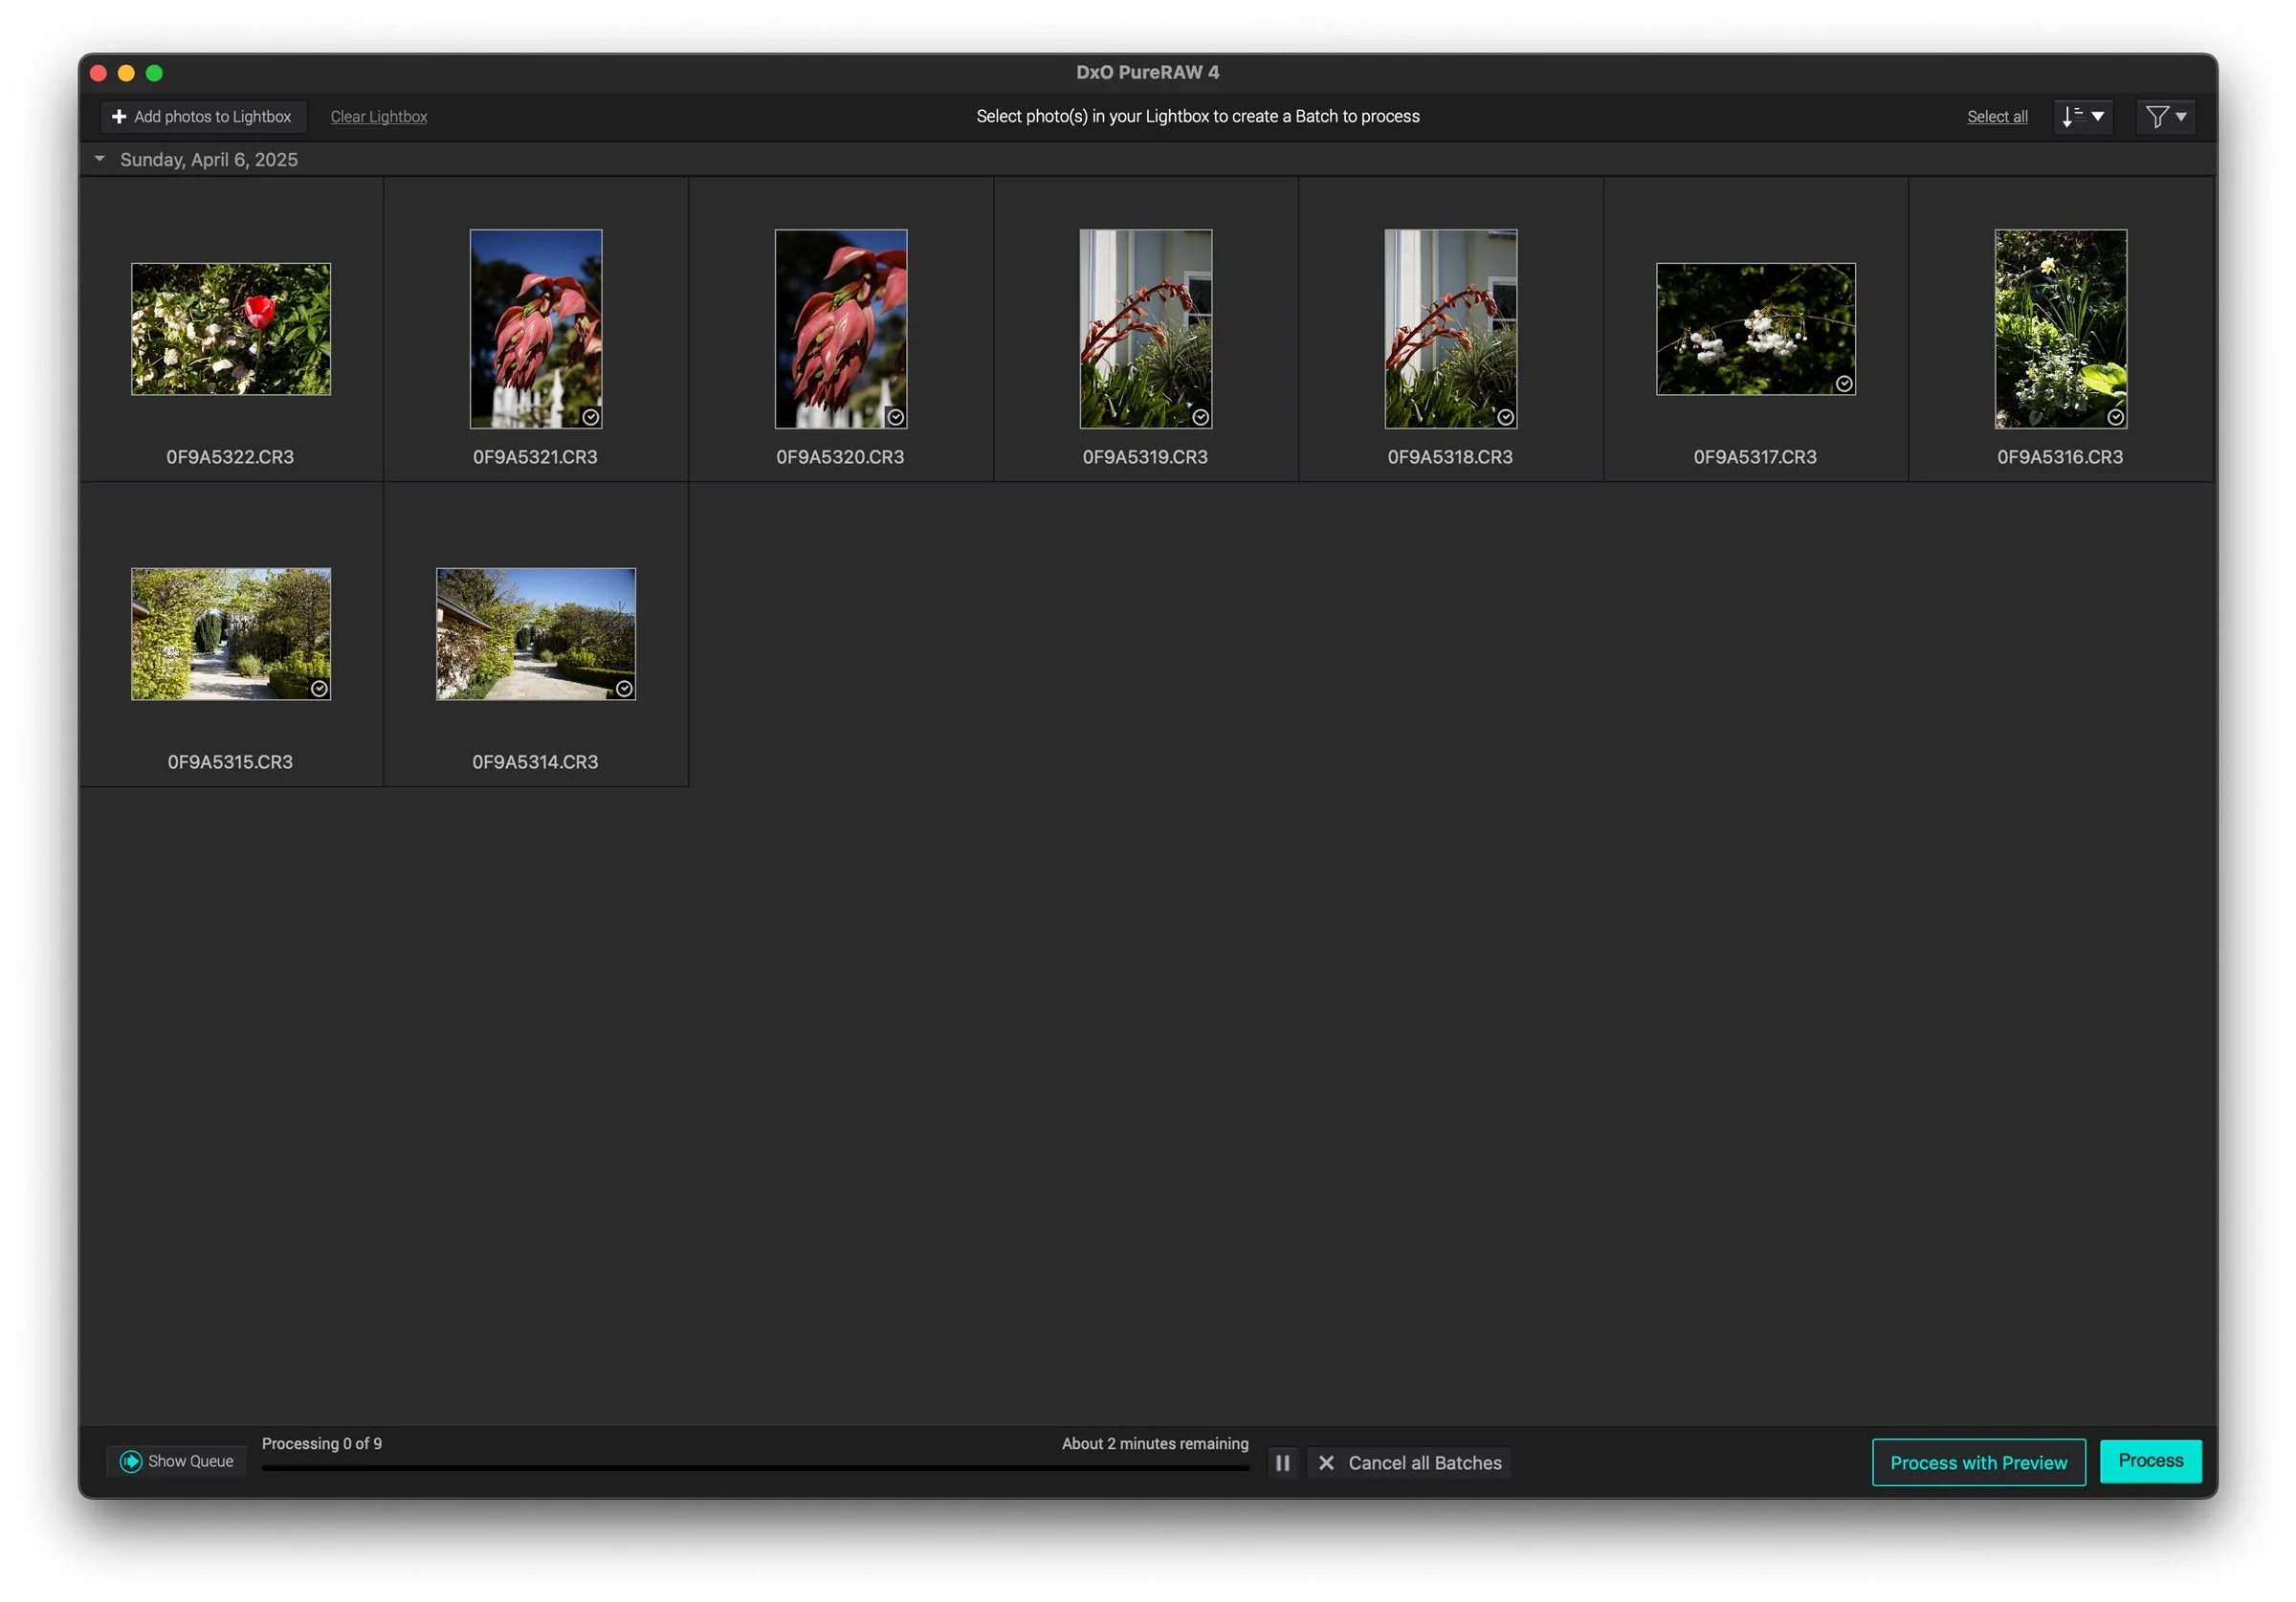2296x1602 pixels.
Task: Click the checkmark badge on 0F9A5317.CR3 thumbnail
Action: coord(1844,384)
